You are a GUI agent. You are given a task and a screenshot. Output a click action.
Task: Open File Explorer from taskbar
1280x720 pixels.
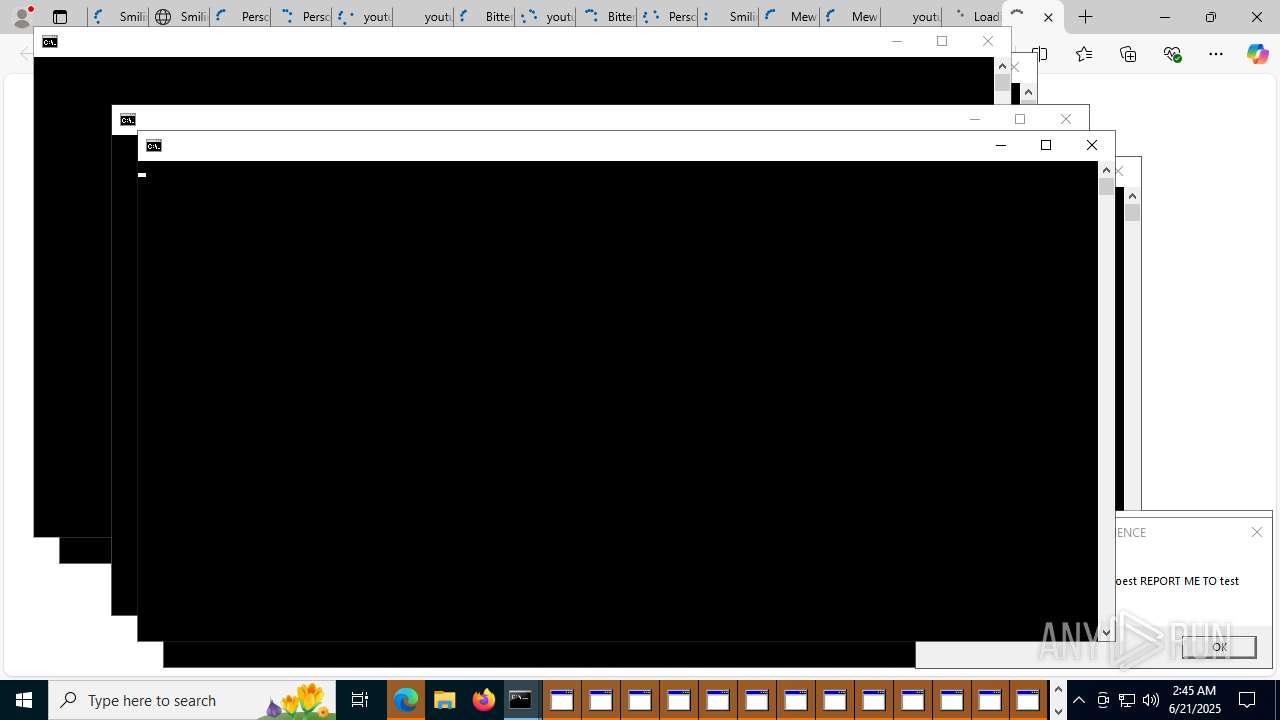(444, 700)
